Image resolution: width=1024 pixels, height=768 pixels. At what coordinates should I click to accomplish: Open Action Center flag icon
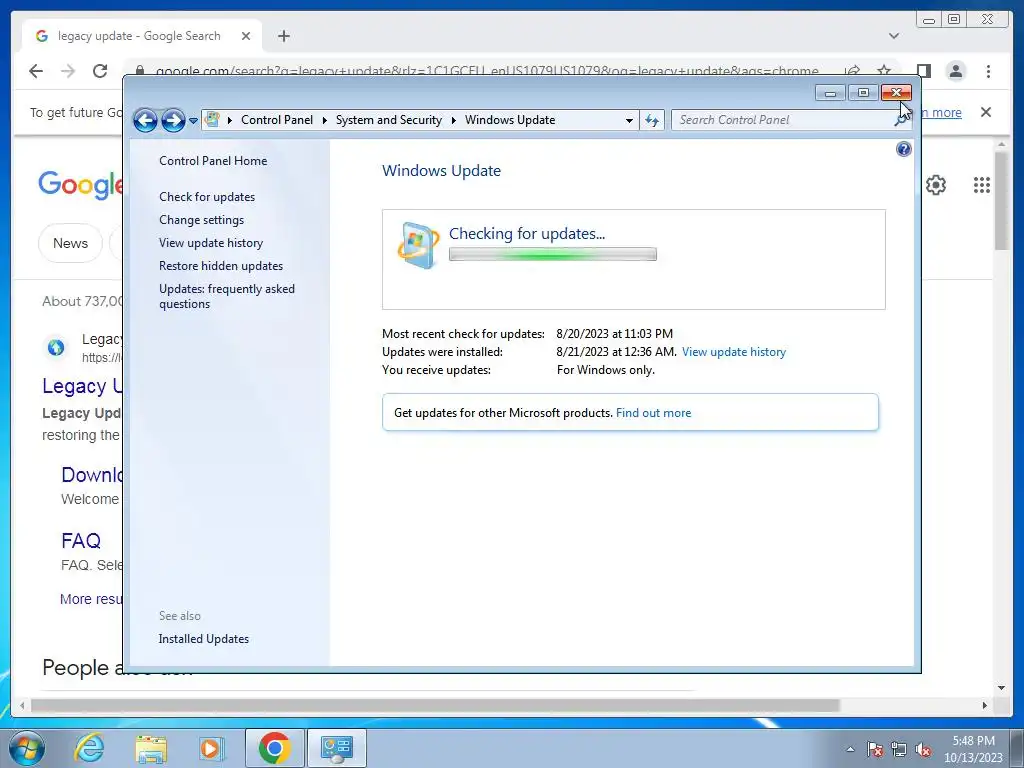point(875,749)
